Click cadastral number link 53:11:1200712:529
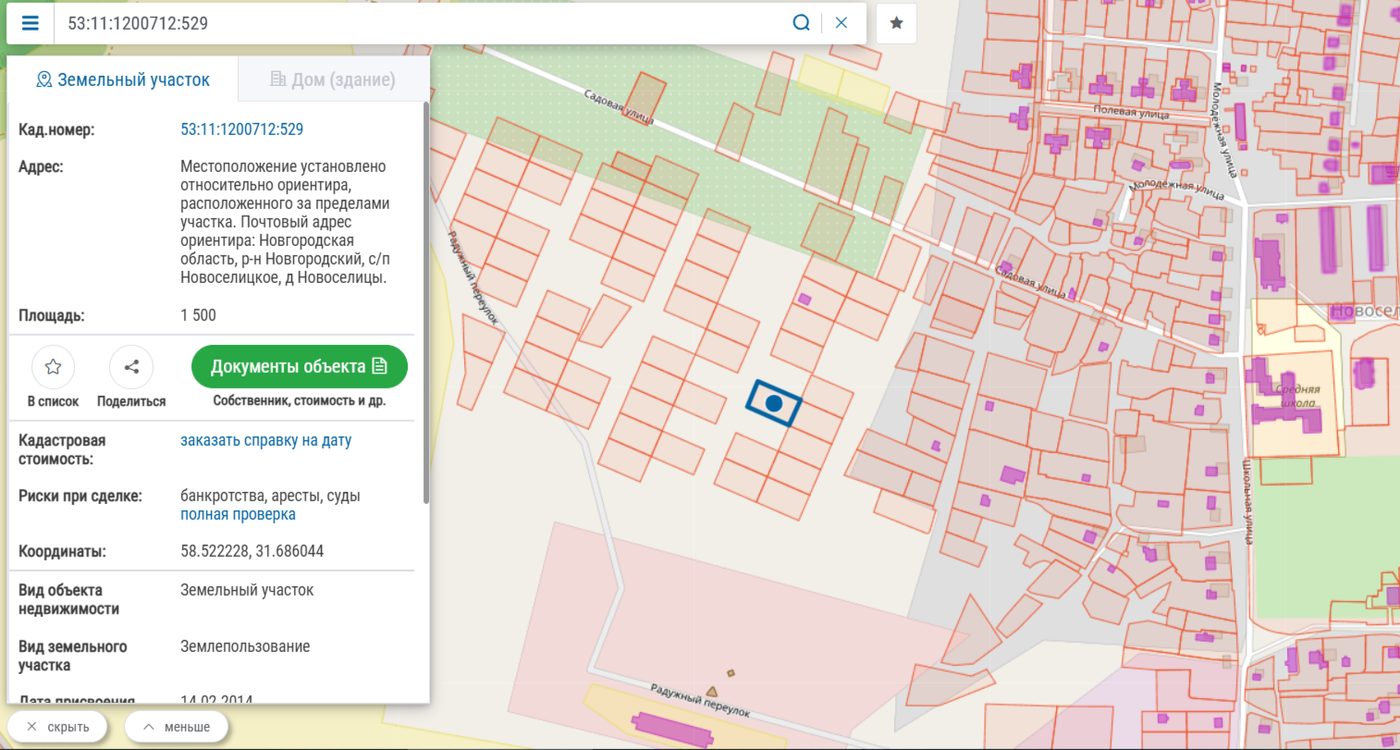The image size is (1400, 750). tap(242, 129)
